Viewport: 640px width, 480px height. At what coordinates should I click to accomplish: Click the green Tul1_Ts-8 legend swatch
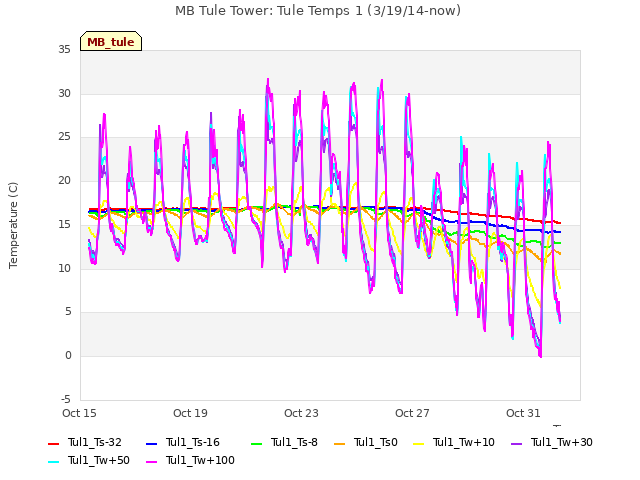256,443
